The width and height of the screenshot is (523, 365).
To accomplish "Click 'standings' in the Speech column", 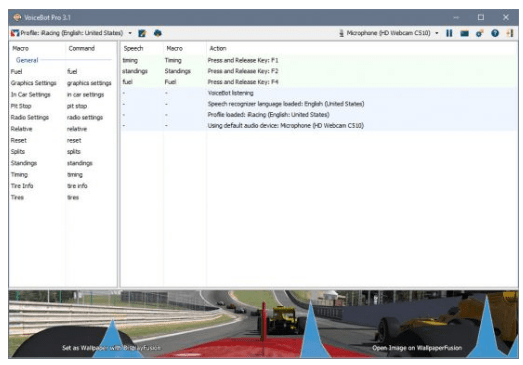I will click(x=135, y=71).
